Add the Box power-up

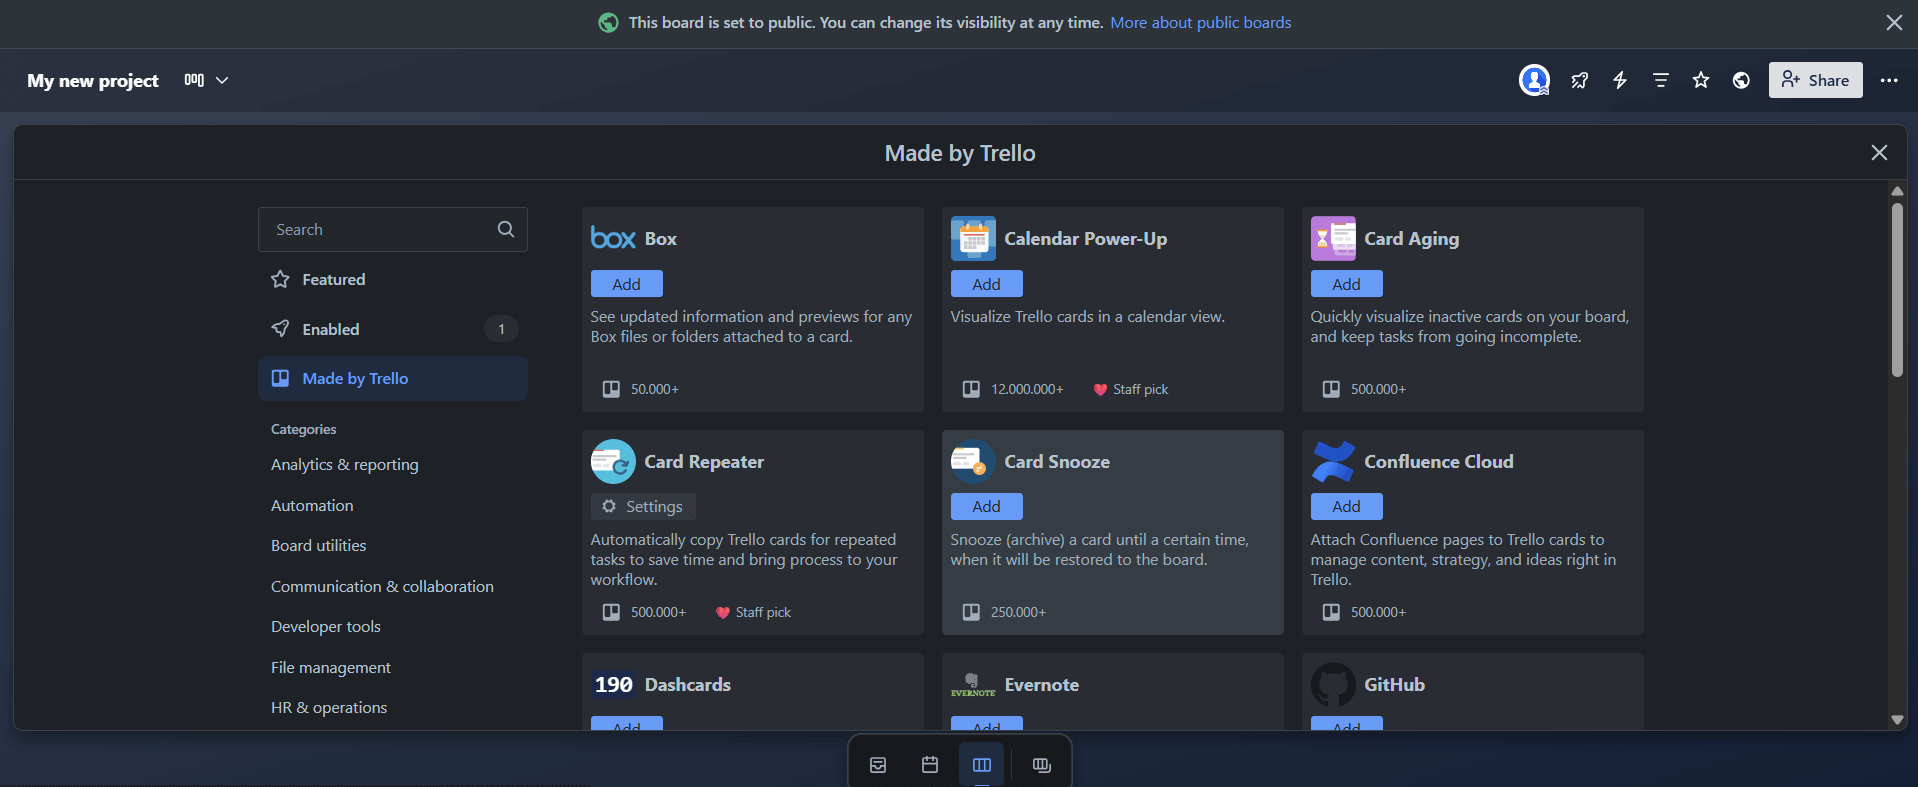click(x=627, y=284)
